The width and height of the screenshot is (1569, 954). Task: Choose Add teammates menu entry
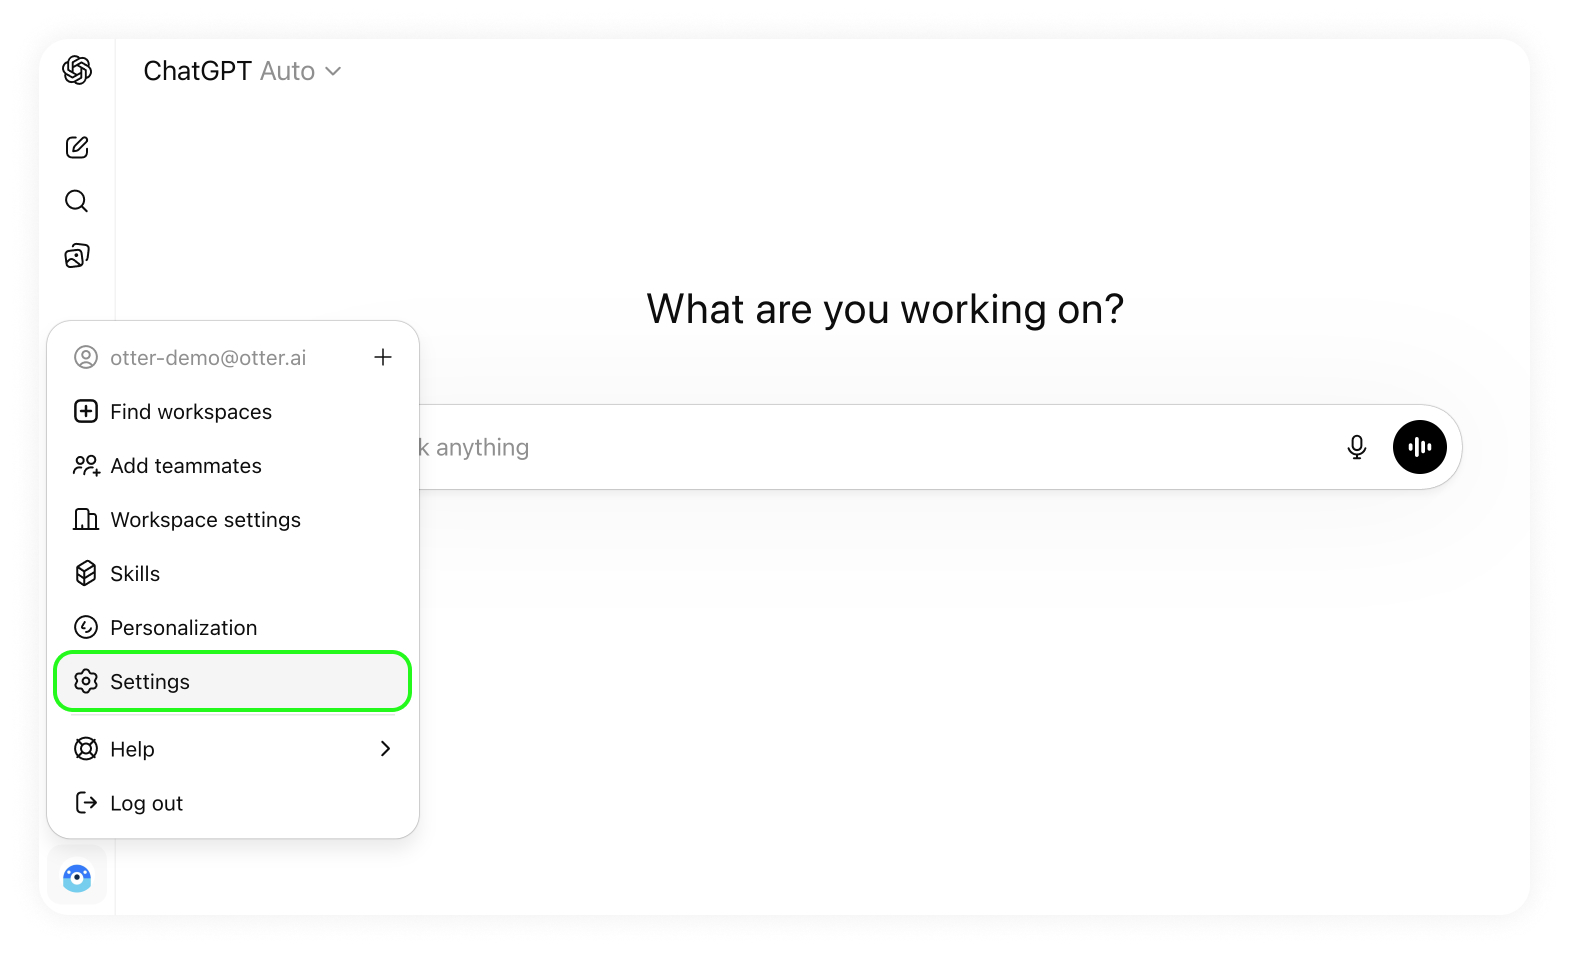pos(186,466)
